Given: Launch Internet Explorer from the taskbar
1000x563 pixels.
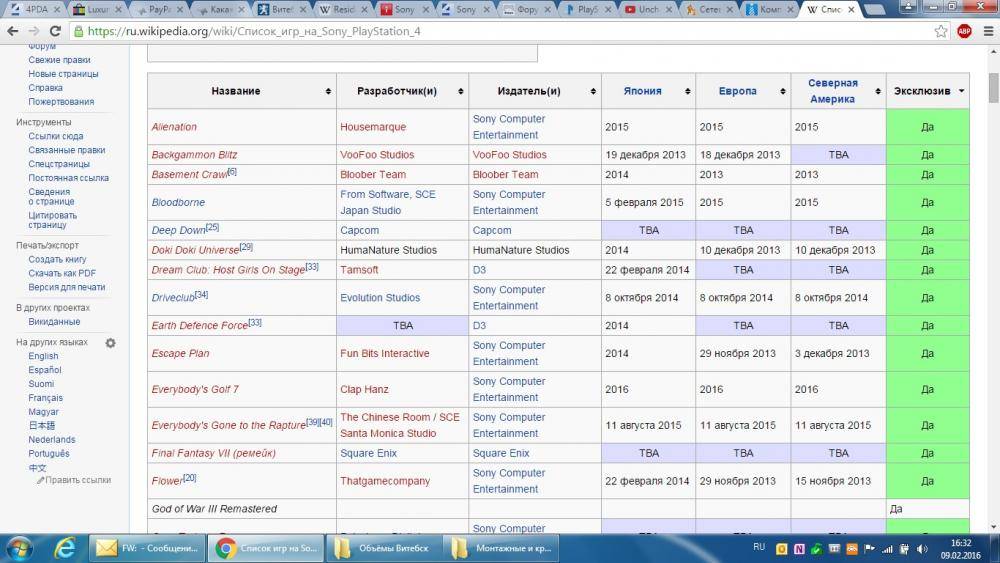Looking at the screenshot, I should point(65,547).
